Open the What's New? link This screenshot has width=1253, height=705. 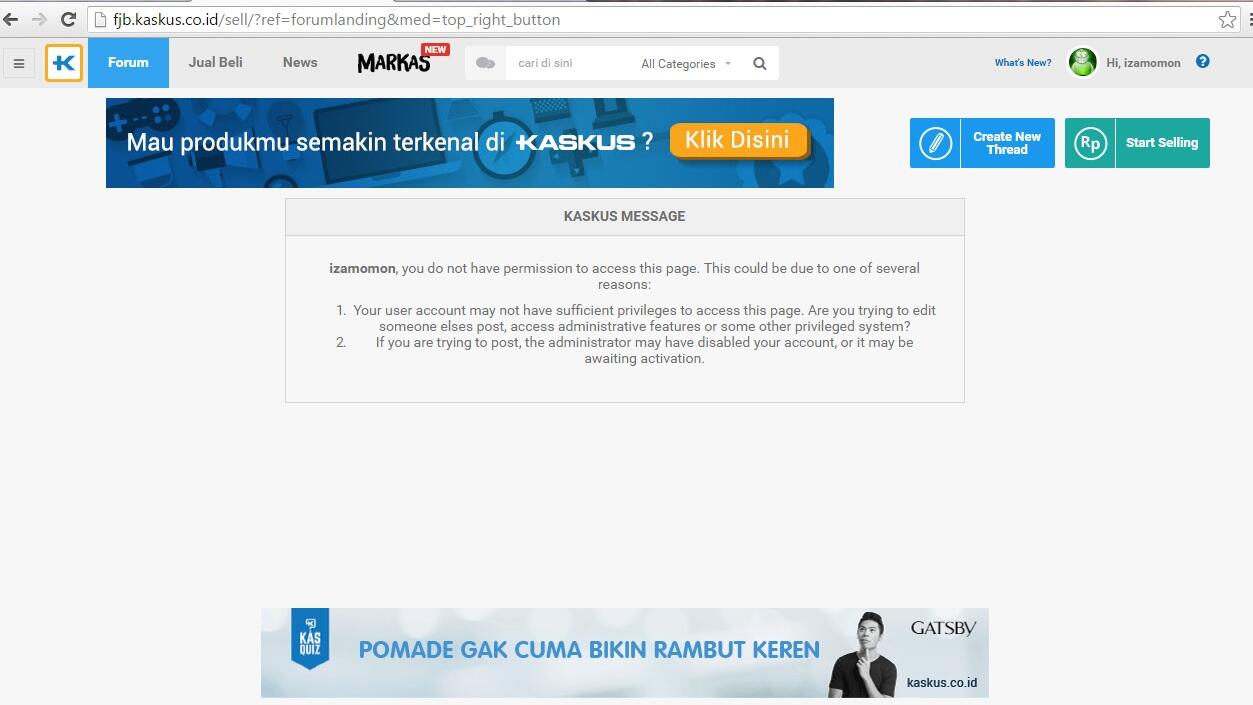pos(1023,62)
